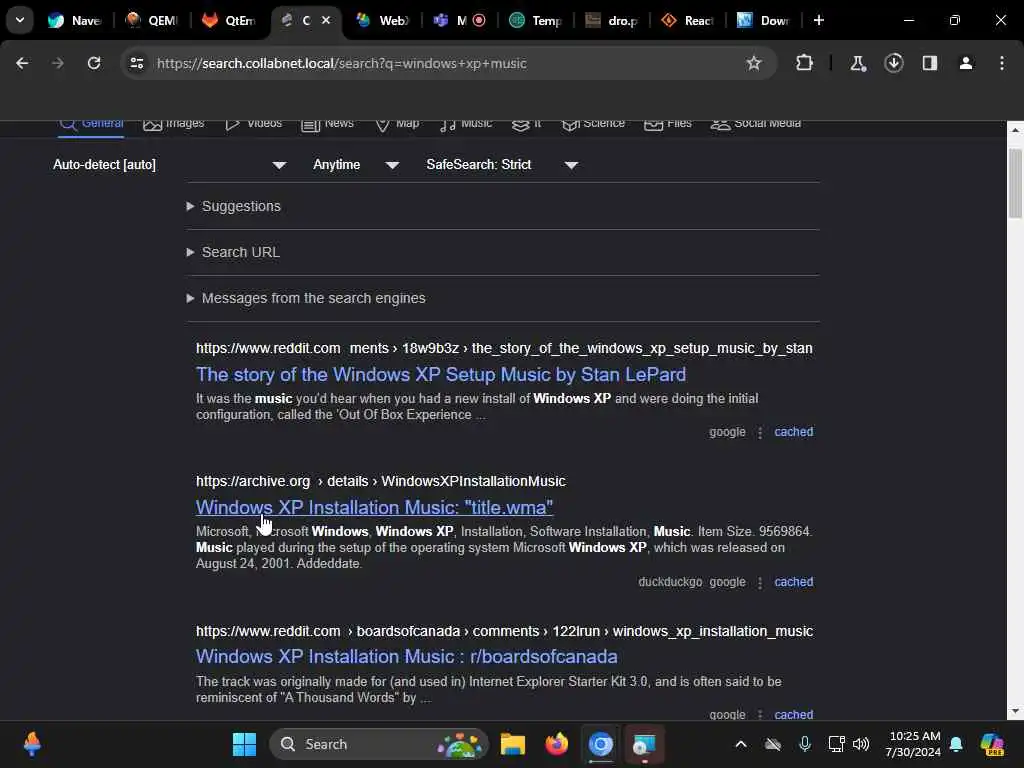Open cached link for archive.org result
1024x768 pixels.
pos(793,582)
